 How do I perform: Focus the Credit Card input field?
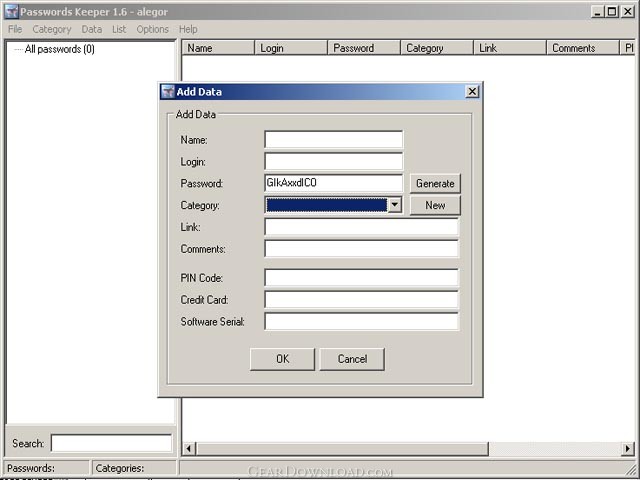coord(362,300)
